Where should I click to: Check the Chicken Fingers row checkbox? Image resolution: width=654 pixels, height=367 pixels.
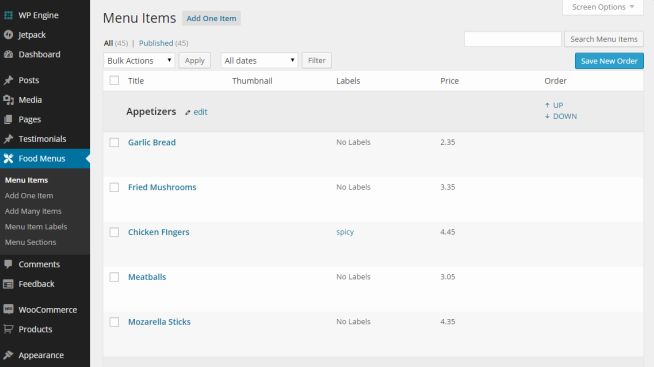coord(114,232)
